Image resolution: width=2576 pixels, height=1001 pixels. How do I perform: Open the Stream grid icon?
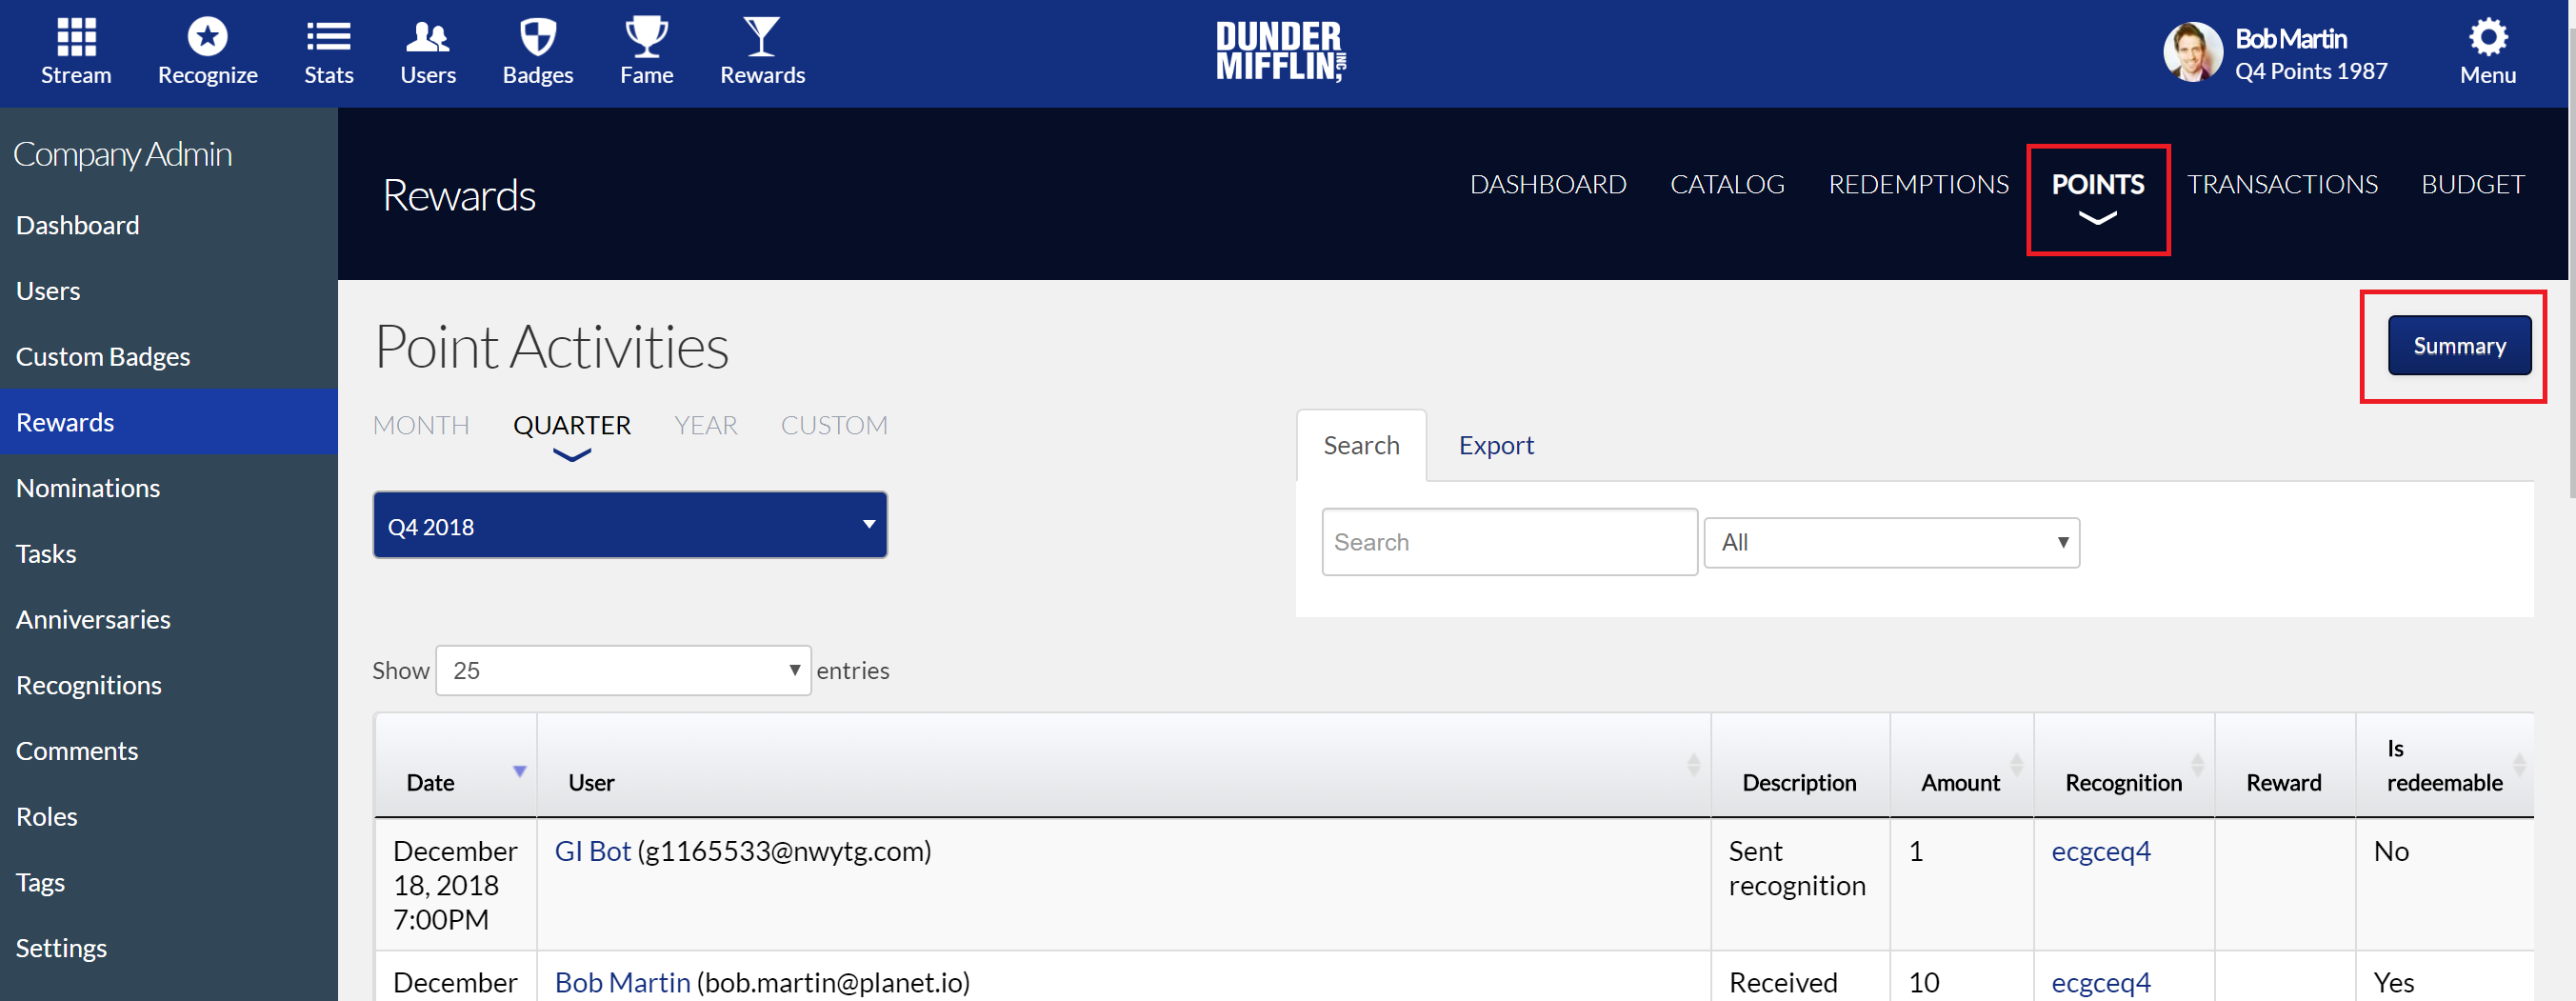click(x=76, y=37)
